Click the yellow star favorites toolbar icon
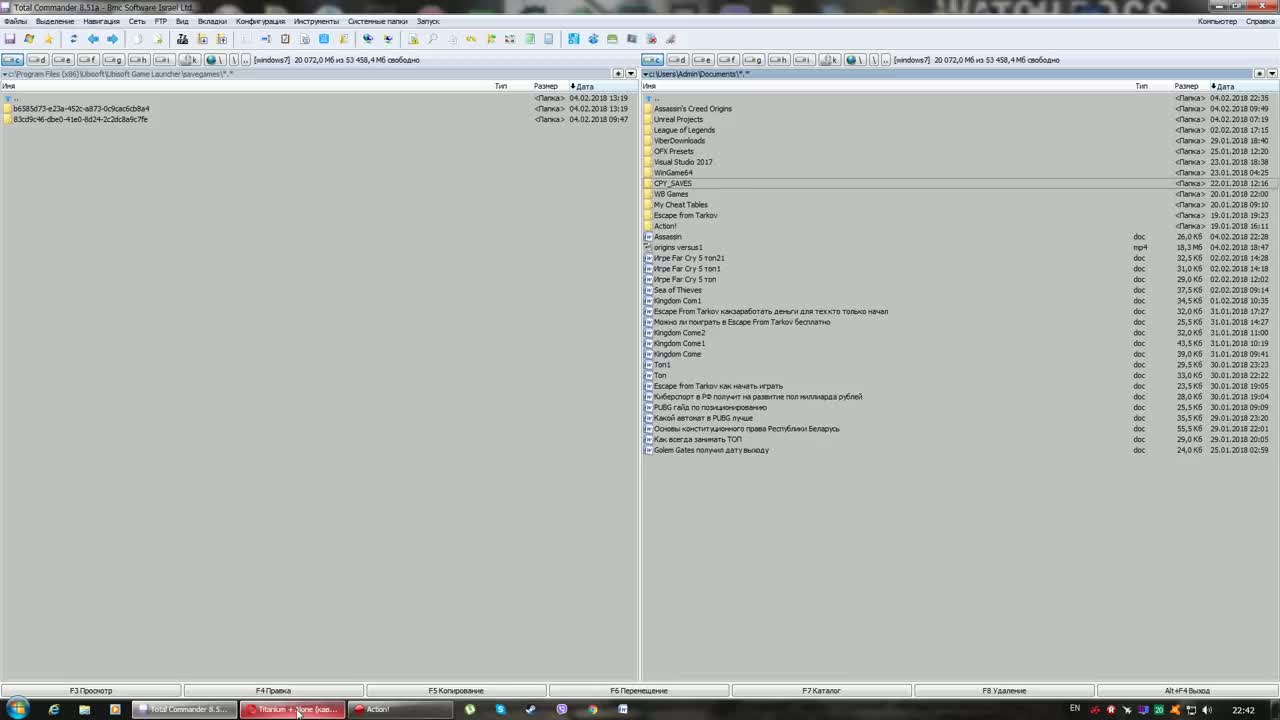1280x720 pixels. (x=48, y=39)
